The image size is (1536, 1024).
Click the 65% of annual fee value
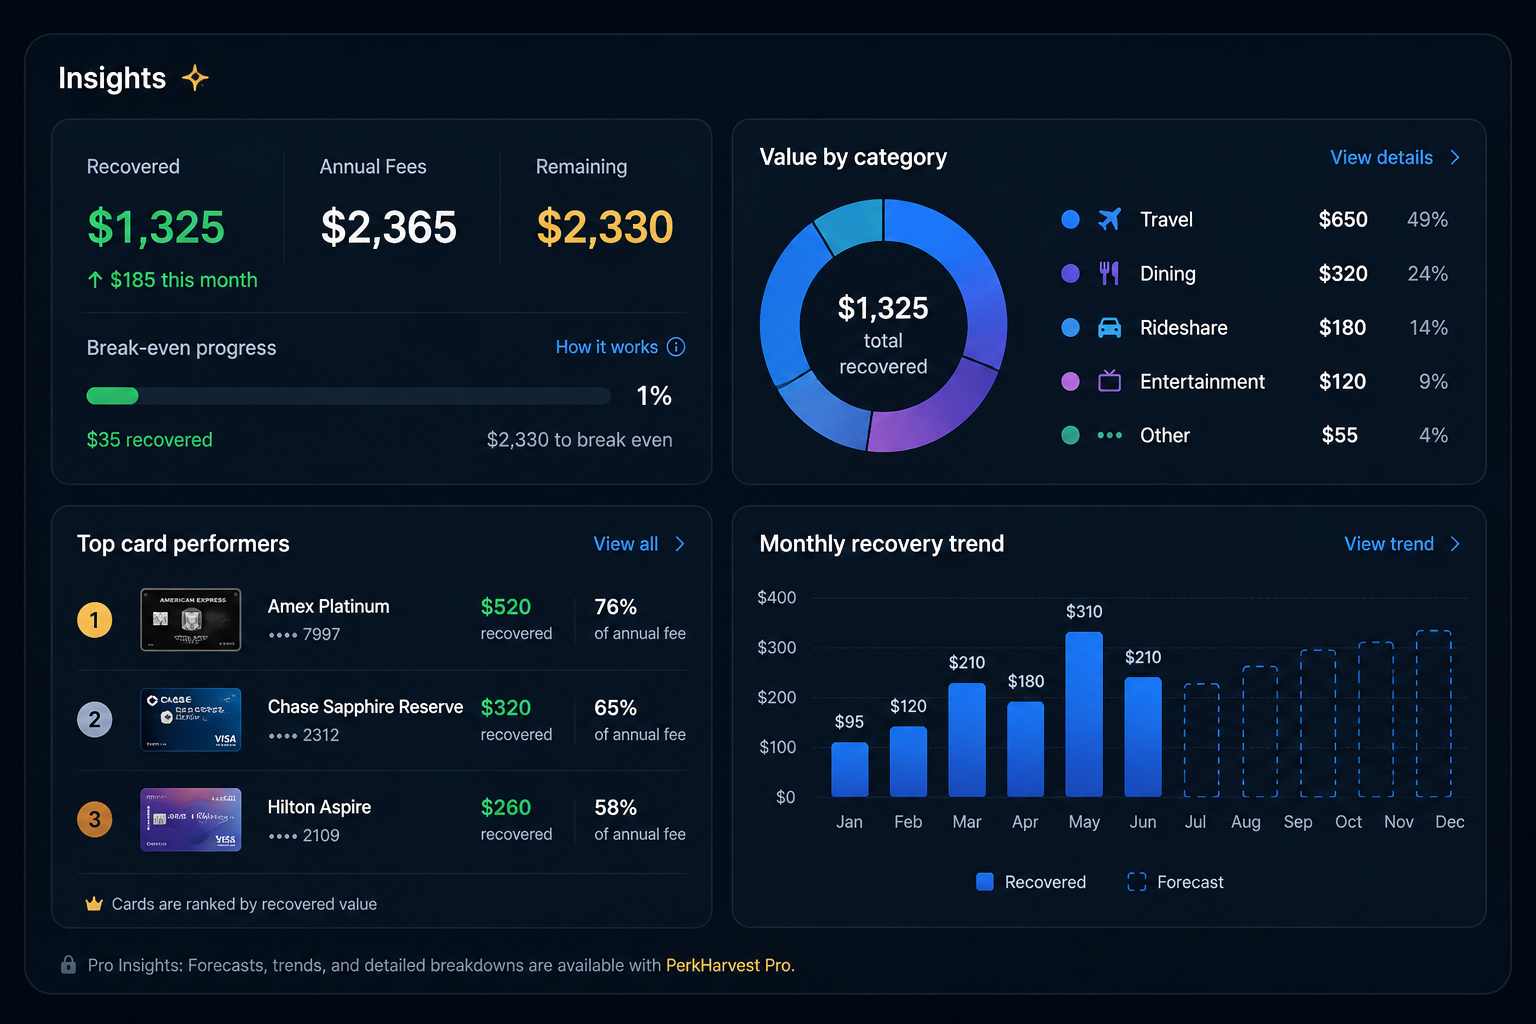click(616, 708)
